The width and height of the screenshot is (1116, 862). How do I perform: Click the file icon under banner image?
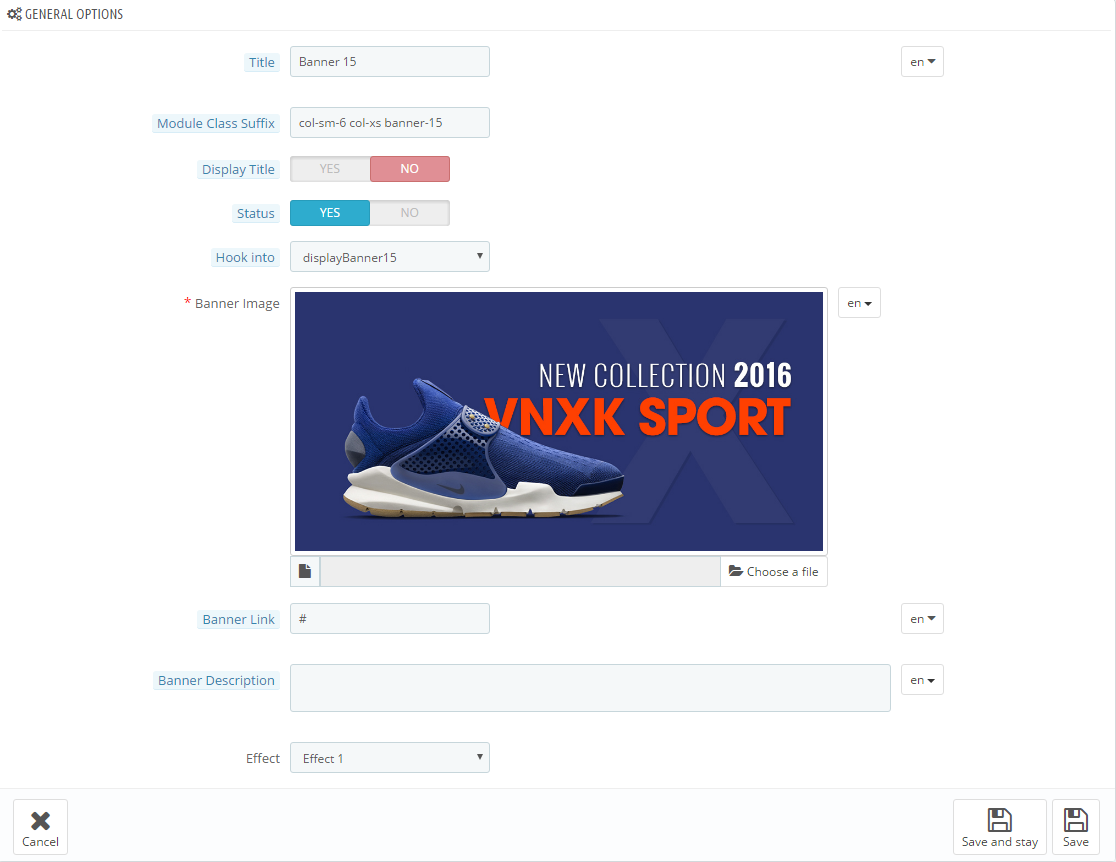[x=305, y=572]
